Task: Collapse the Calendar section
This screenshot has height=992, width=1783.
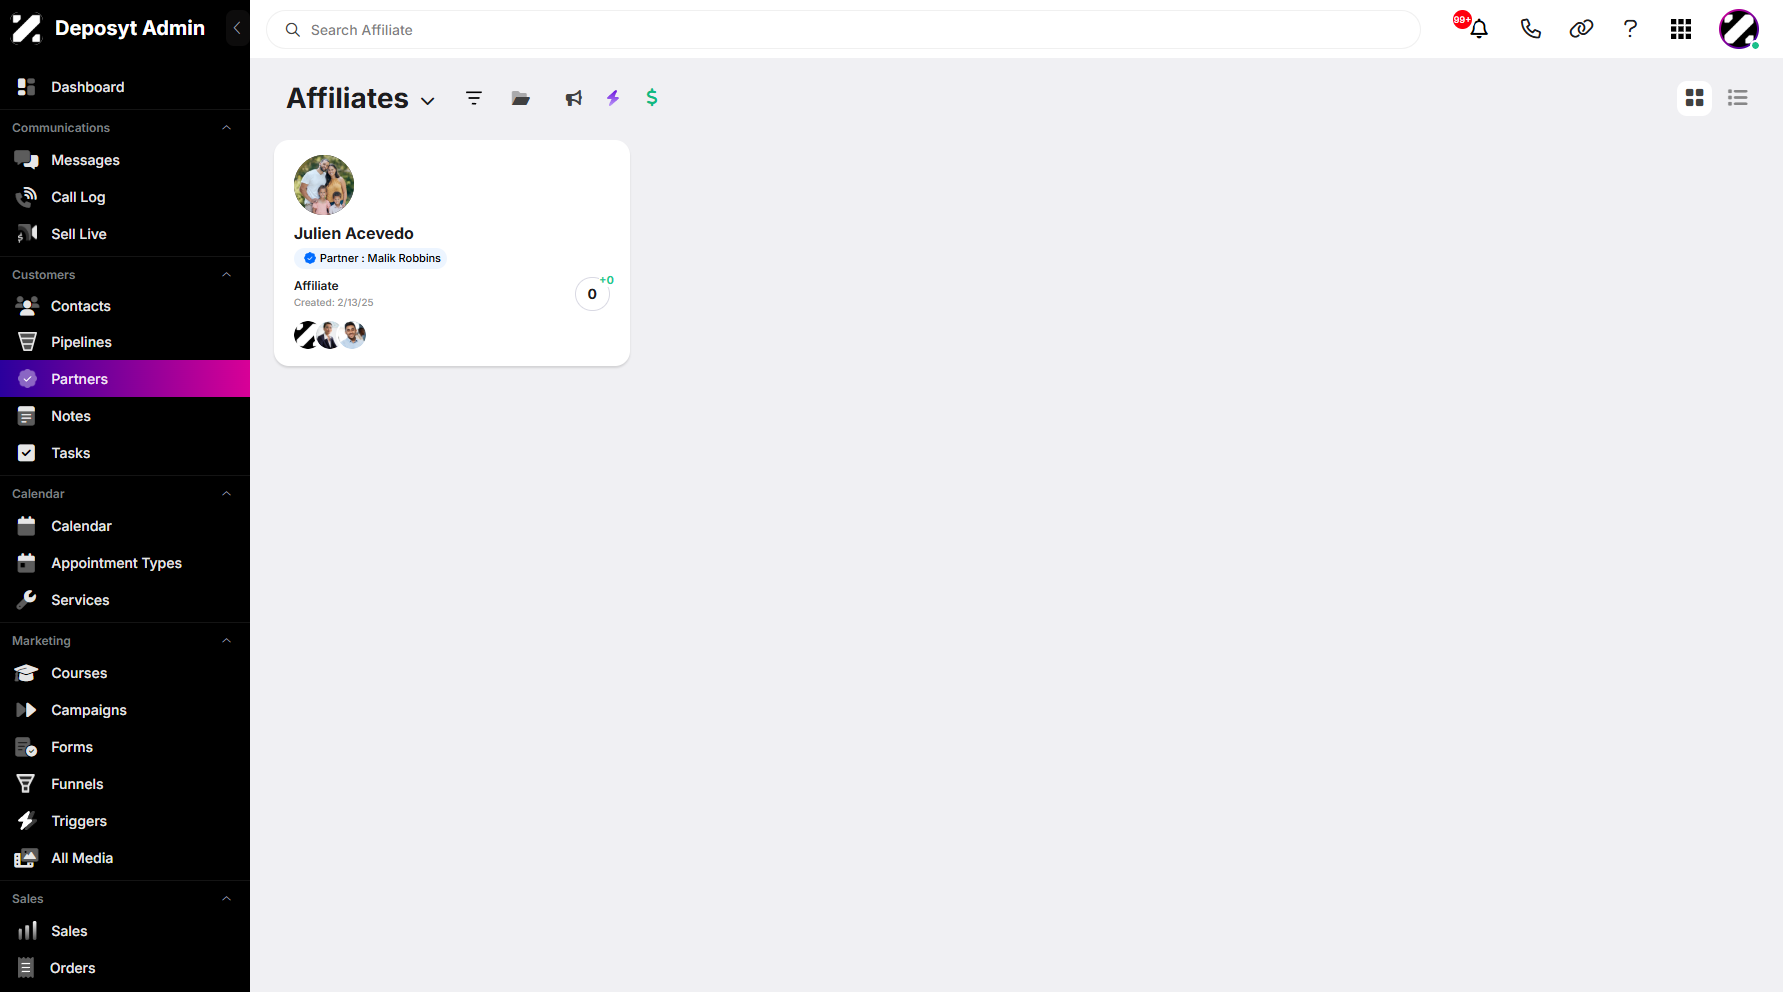Action: pos(226,494)
